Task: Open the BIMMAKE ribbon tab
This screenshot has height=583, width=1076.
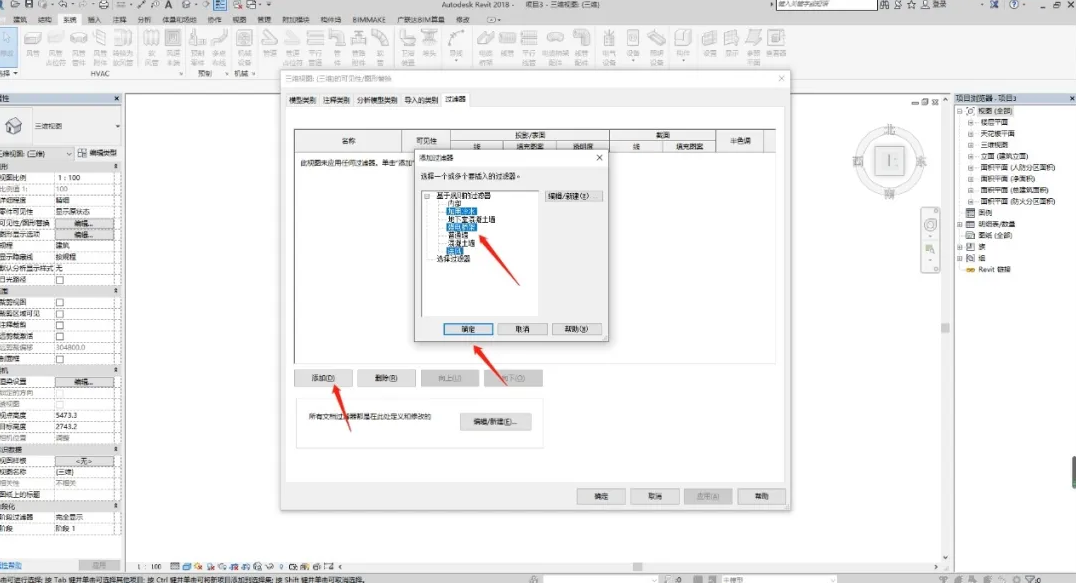Action: [x=369, y=20]
